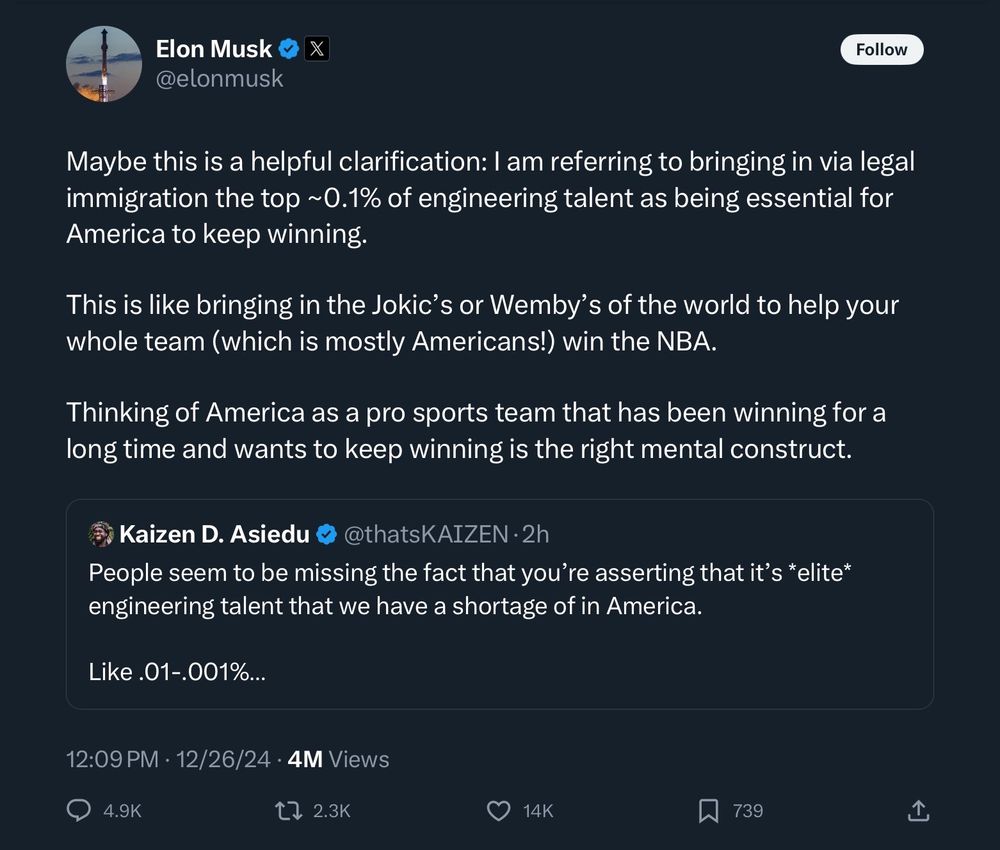The height and width of the screenshot is (850, 1000).
Task: Click Kaizen's verified checkmark badge
Action: [x=326, y=535]
